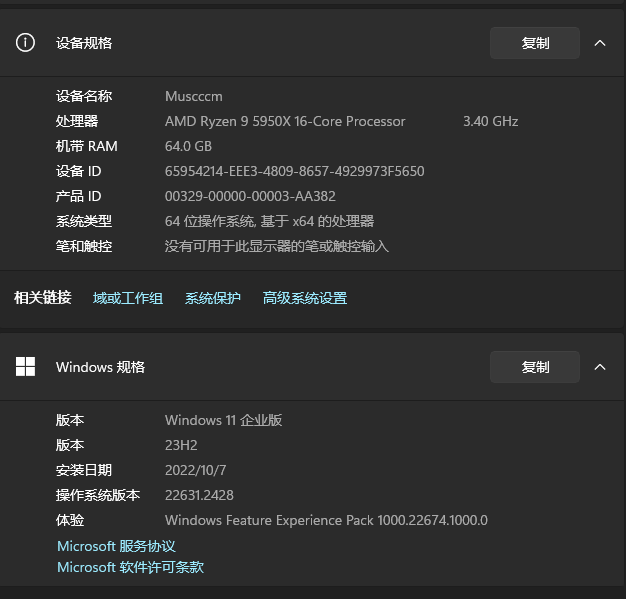Open the Microsoft 服务协议 link
The image size is (626, 599).
pyautogui.click(x=116, y=546)
